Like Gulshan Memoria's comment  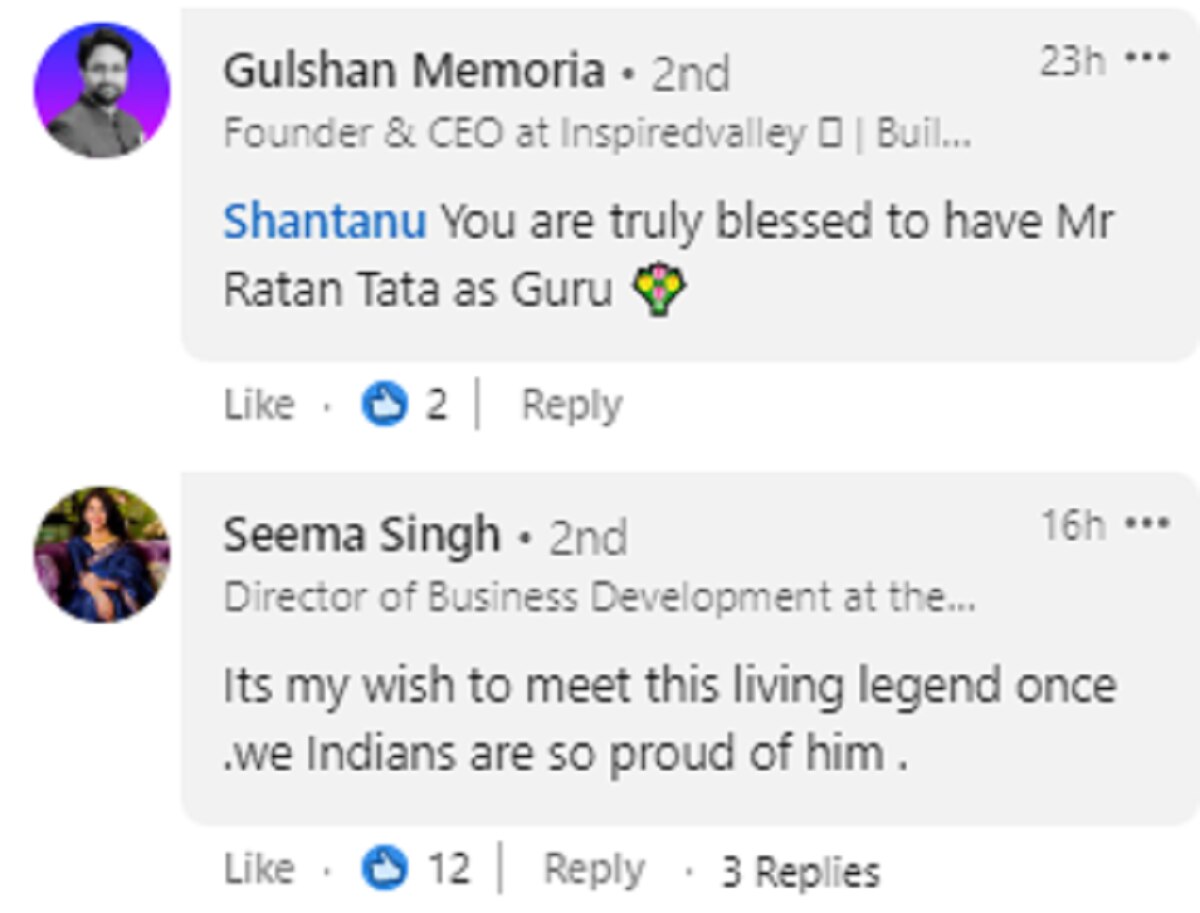(259, 405)
